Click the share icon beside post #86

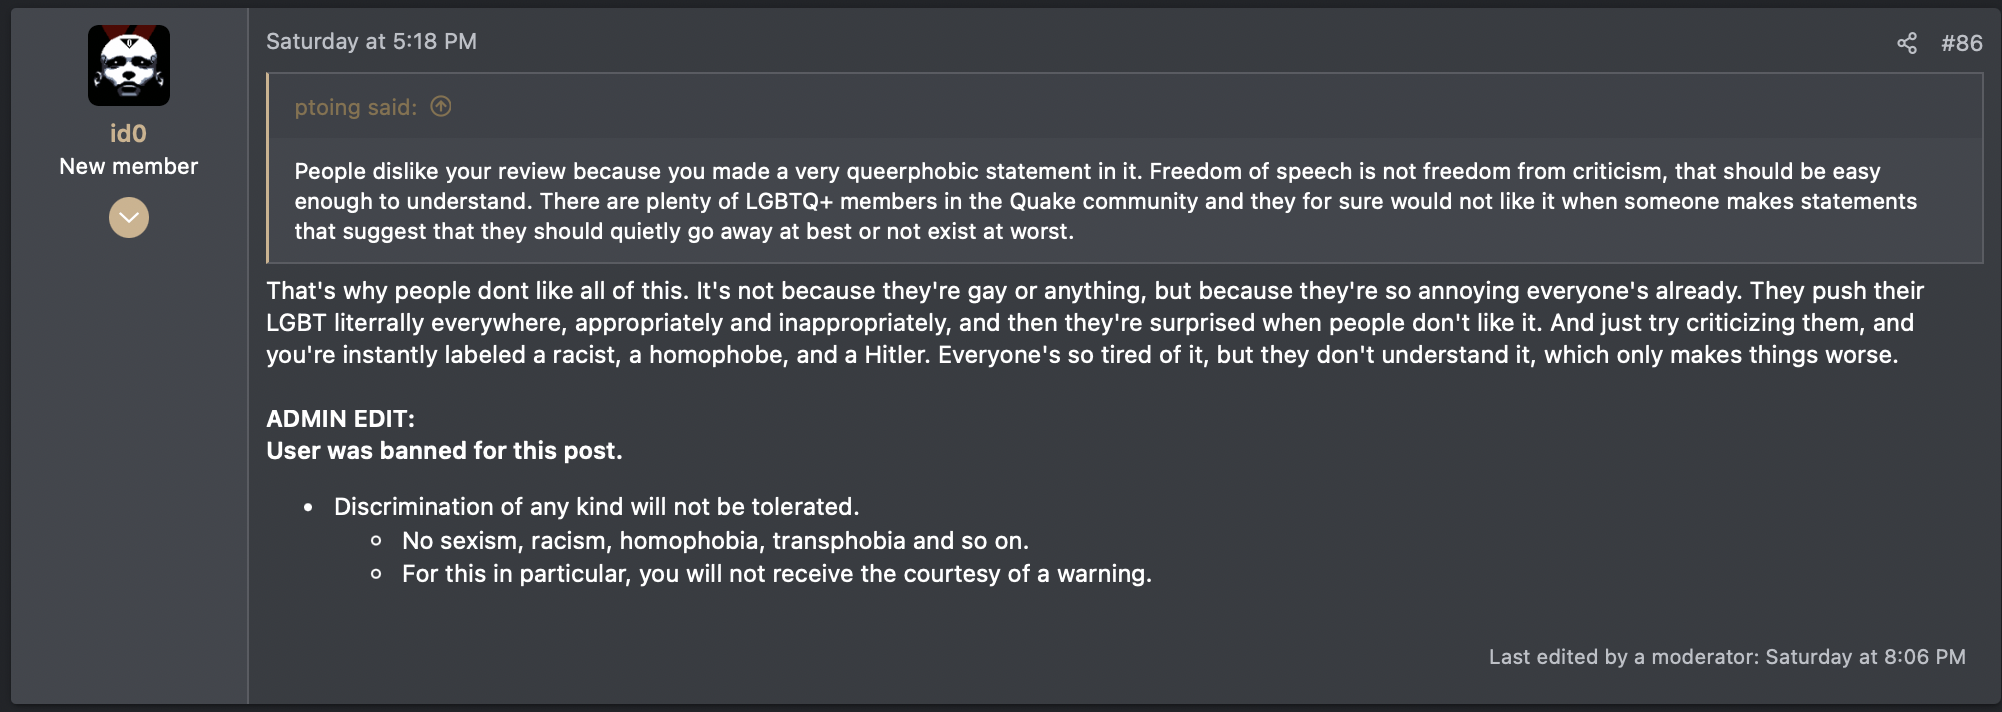click(1907, 43)
